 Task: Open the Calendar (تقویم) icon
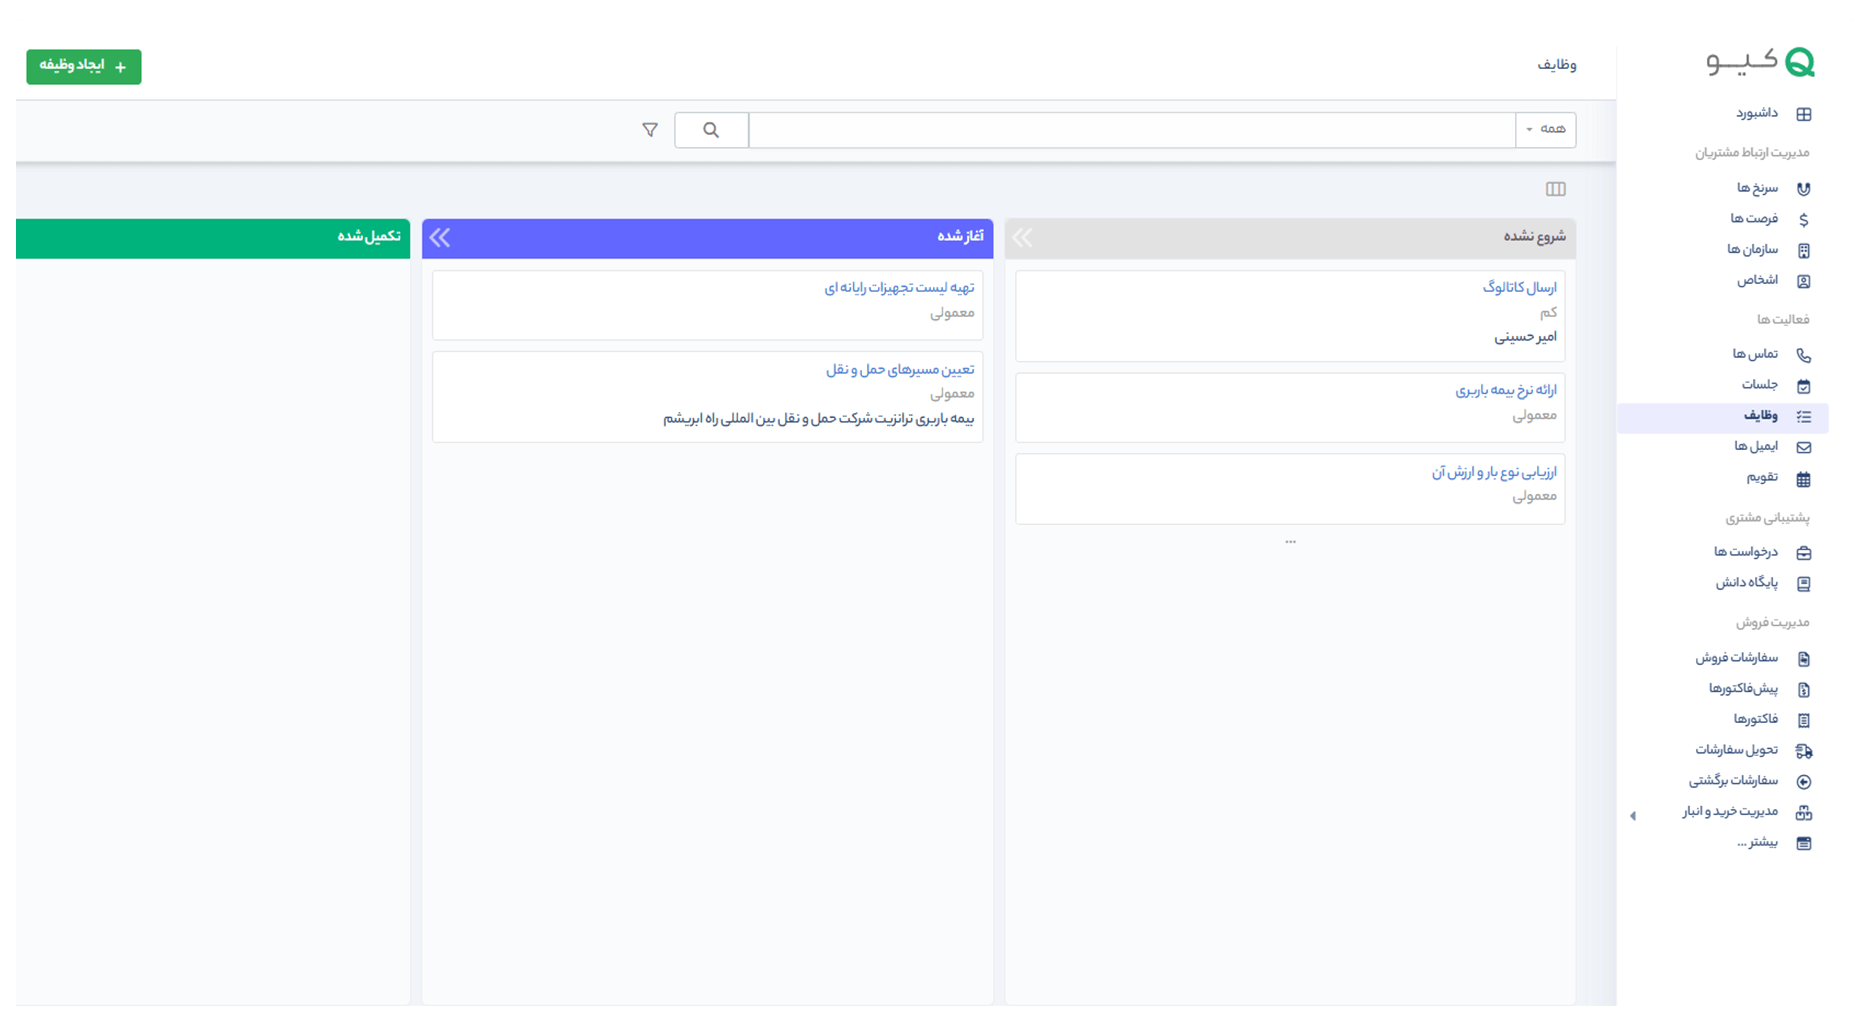pyautogui.click(x=1803, y=479)
